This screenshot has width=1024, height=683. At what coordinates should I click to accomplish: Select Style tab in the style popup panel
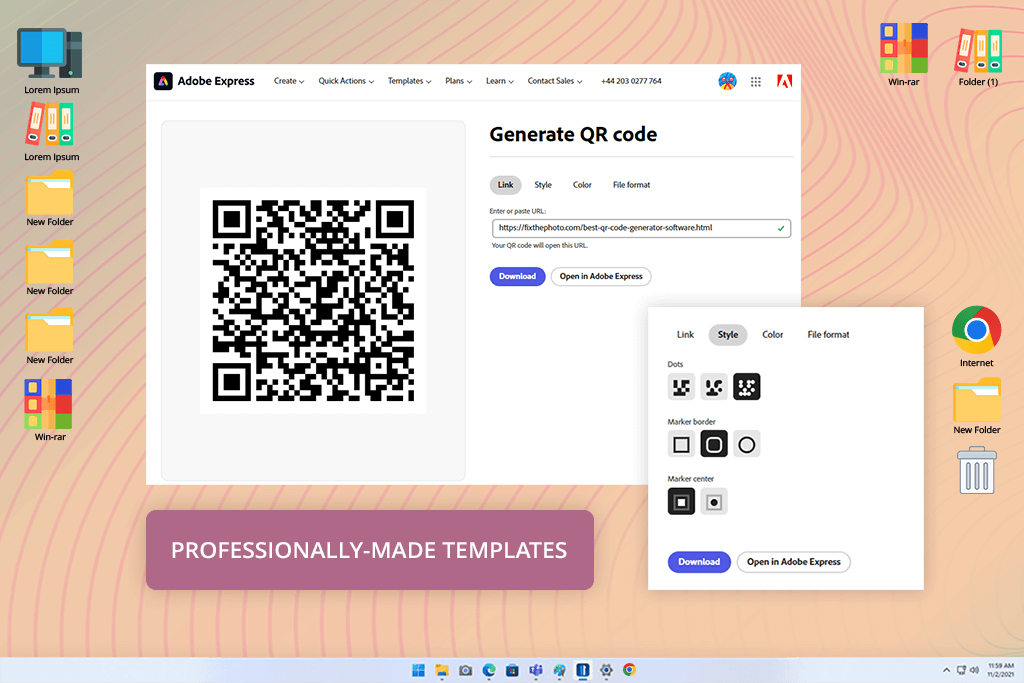click(728, 334)
